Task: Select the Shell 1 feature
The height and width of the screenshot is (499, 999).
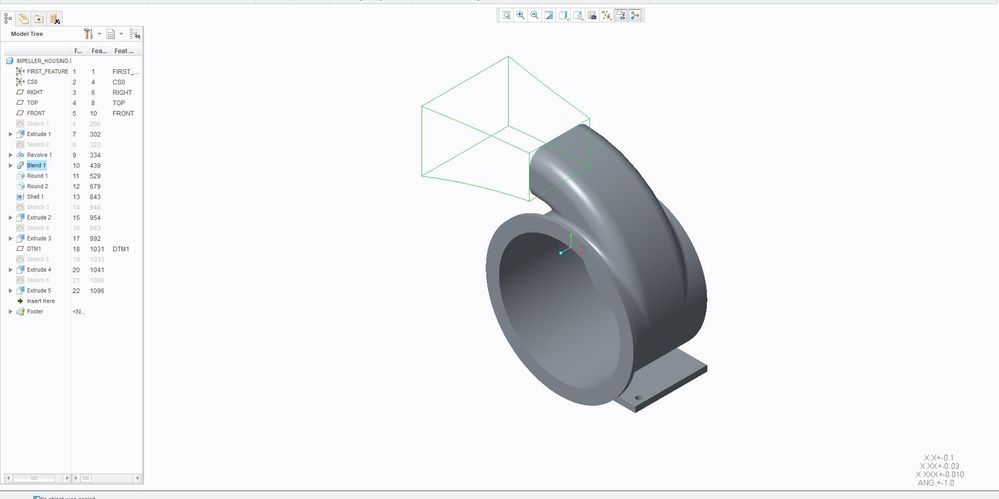Action: (35, 197)
